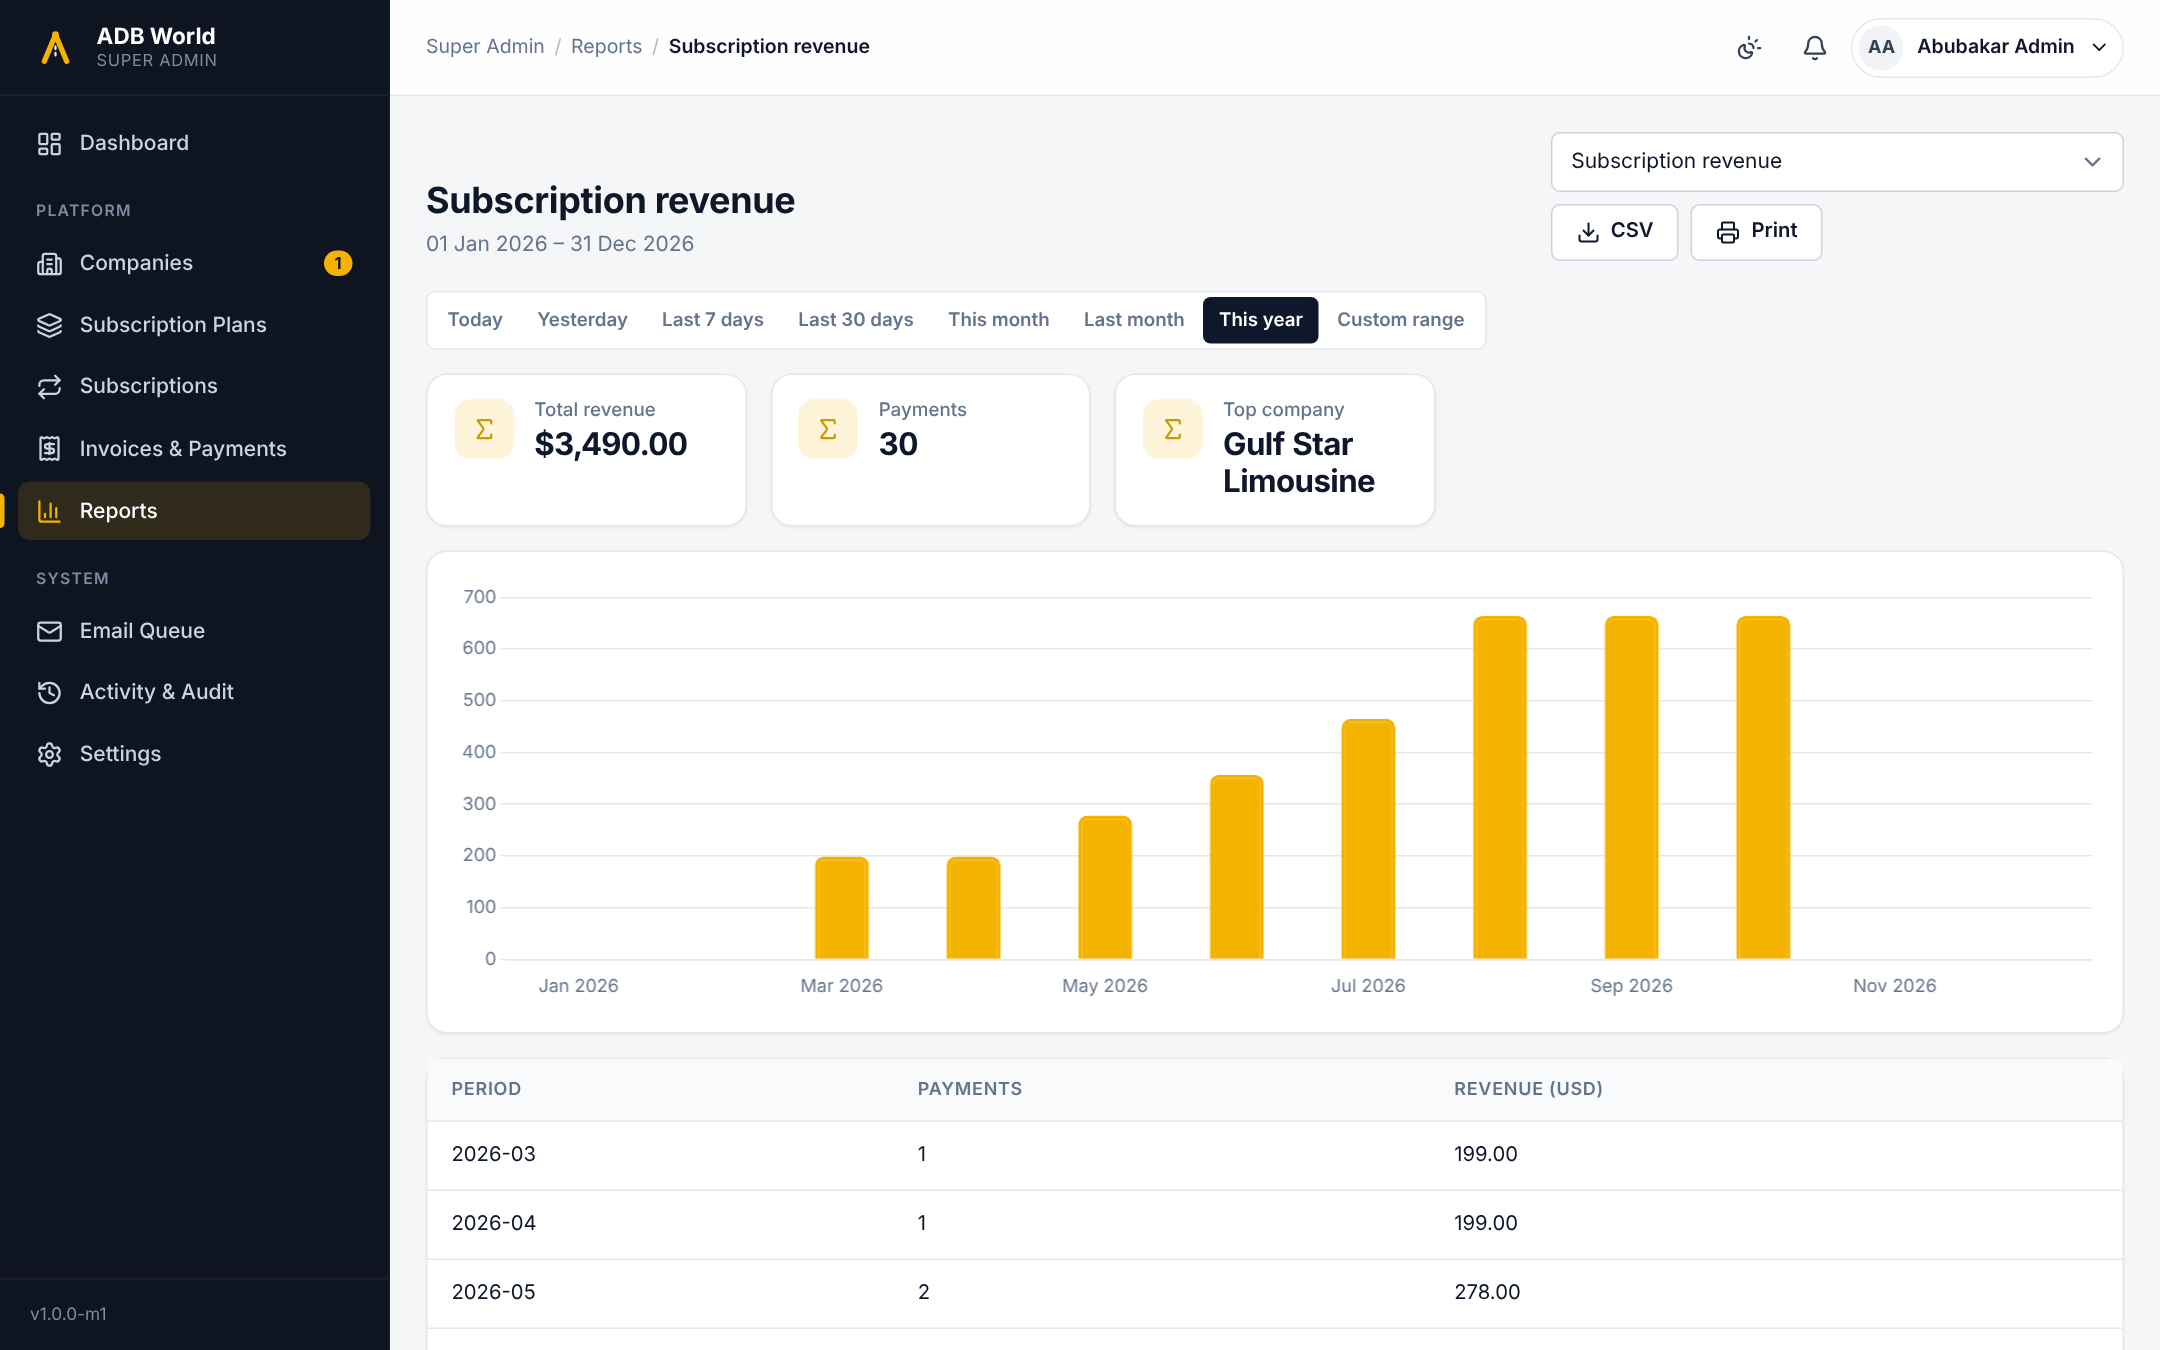
Task: Click the Companies notification badge
Action: click(x=338, y=263)
